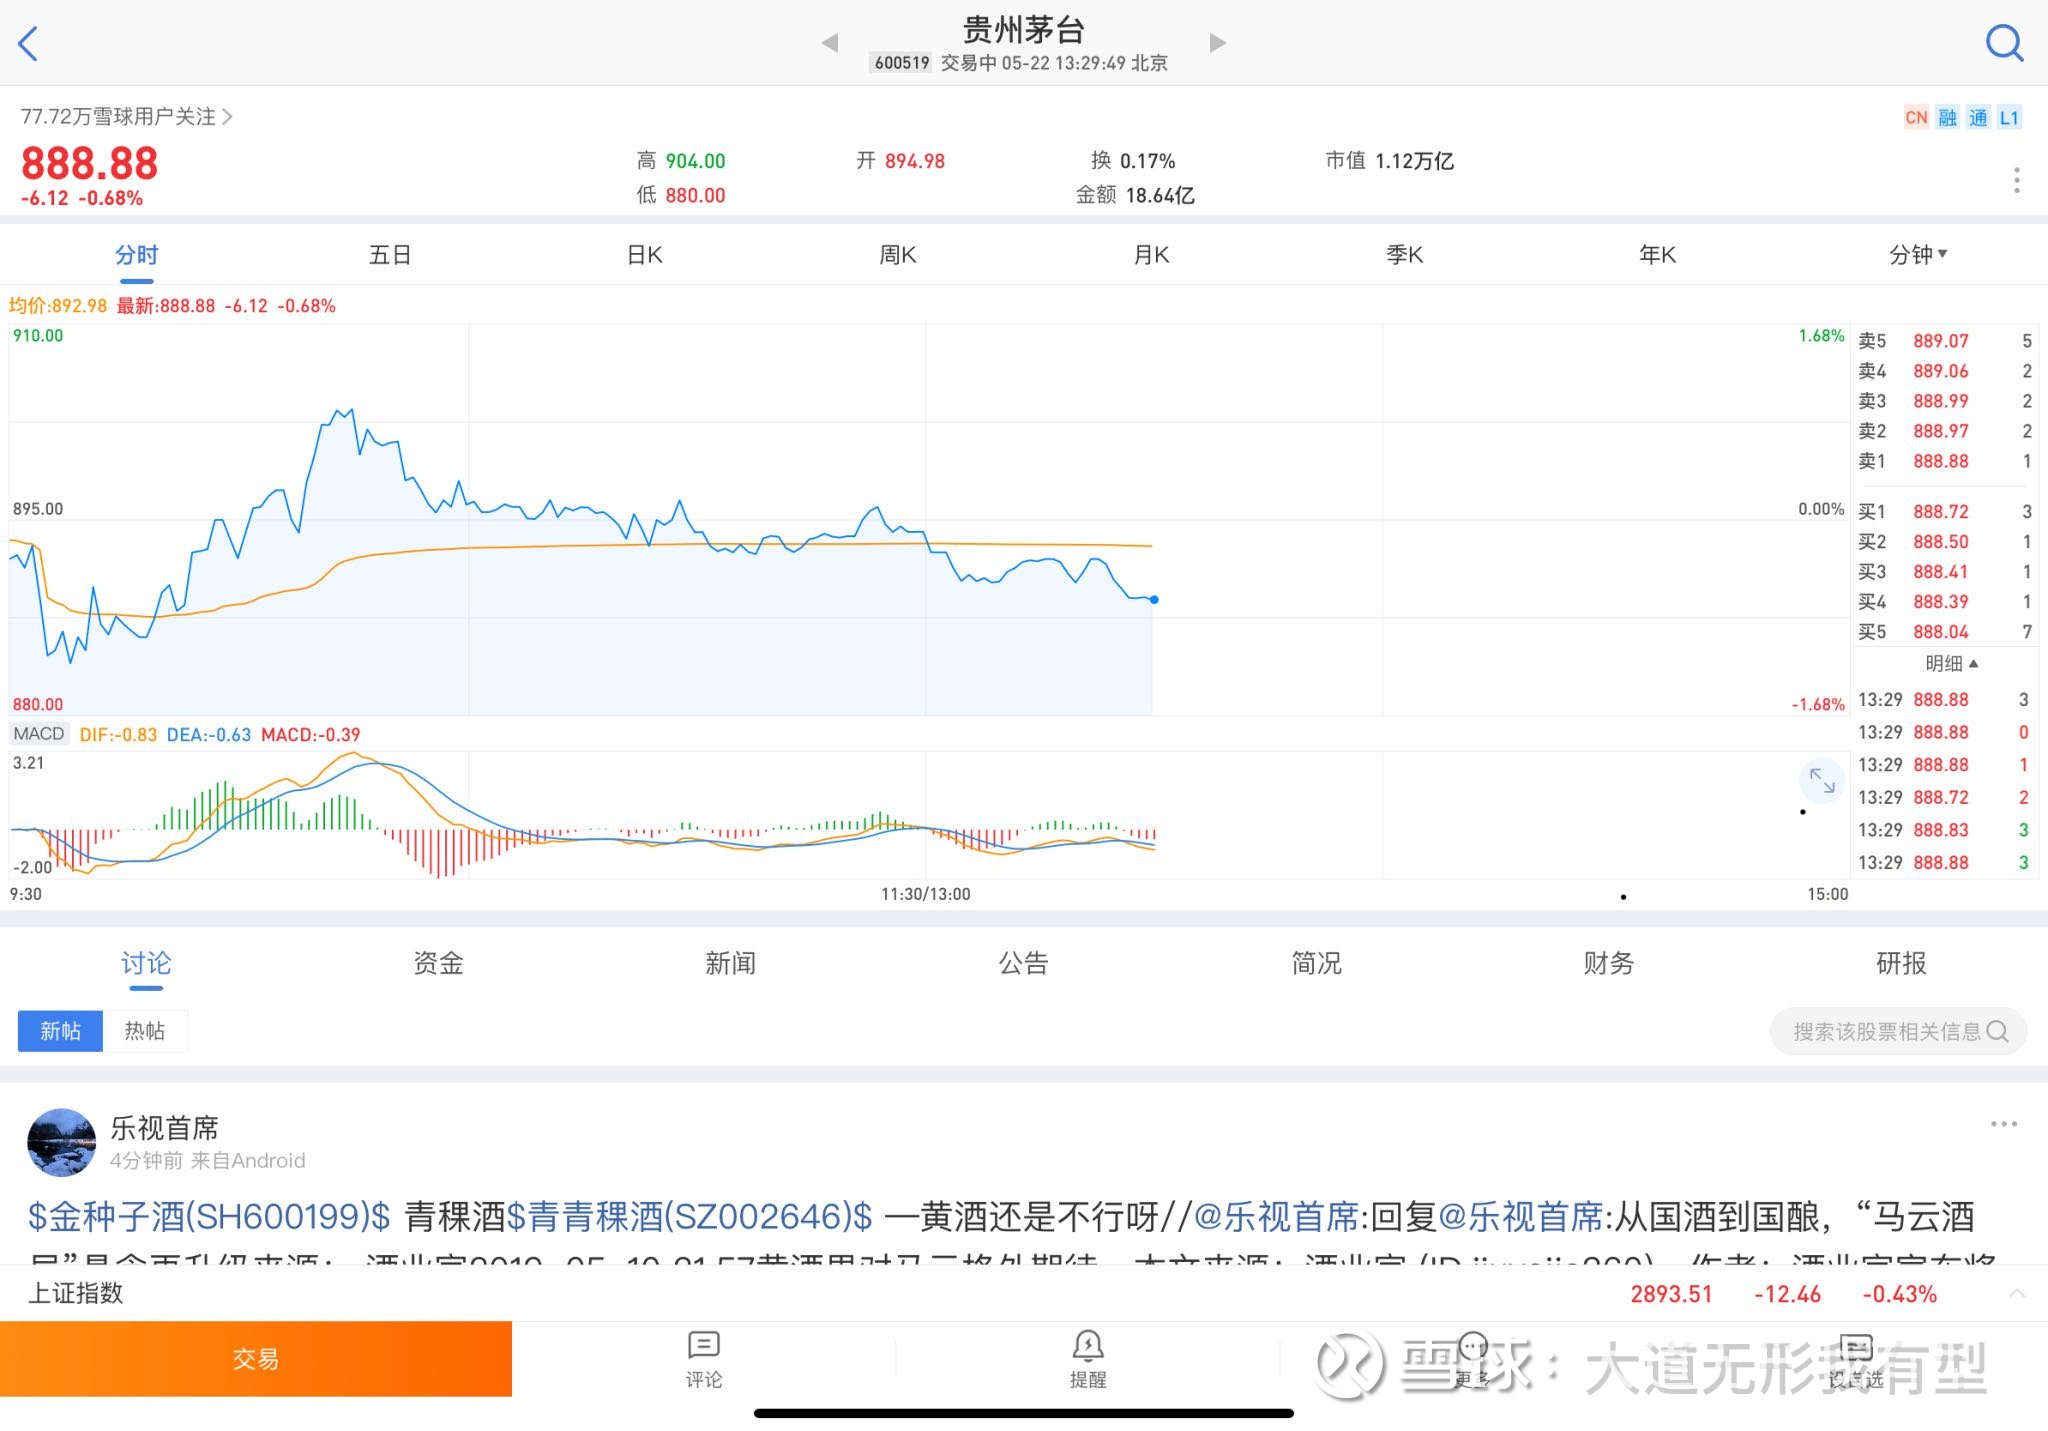The image size is (2048, 1431).
Task: Open the 公告 tab
Action: pos(1024,963)
